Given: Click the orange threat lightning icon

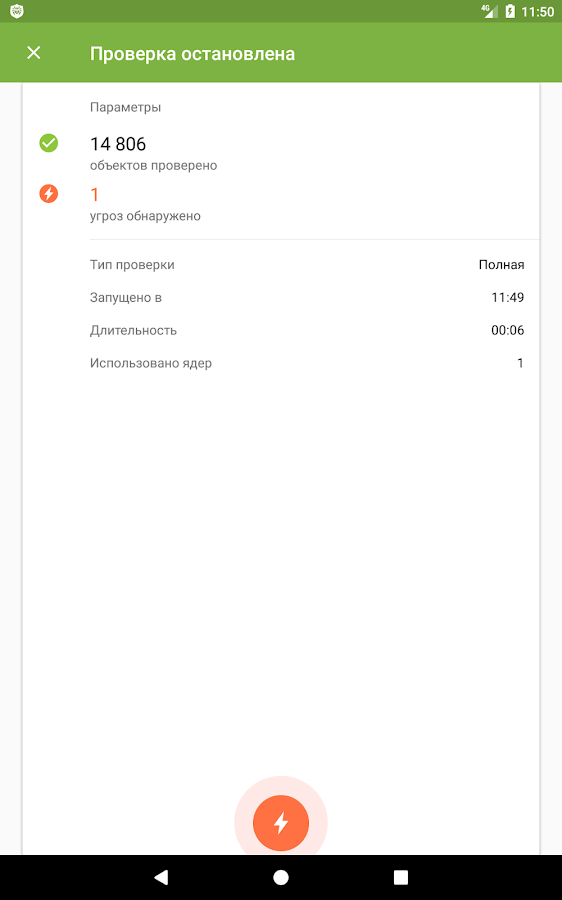Looking at the screenshot, I should coord(49,193).
